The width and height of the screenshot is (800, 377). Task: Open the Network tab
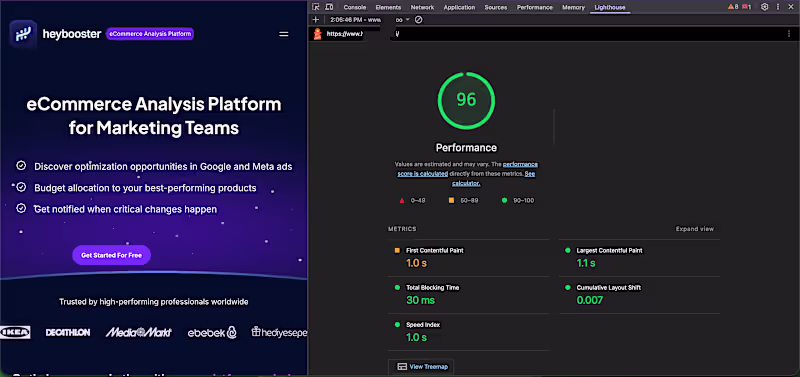point(422,7)
